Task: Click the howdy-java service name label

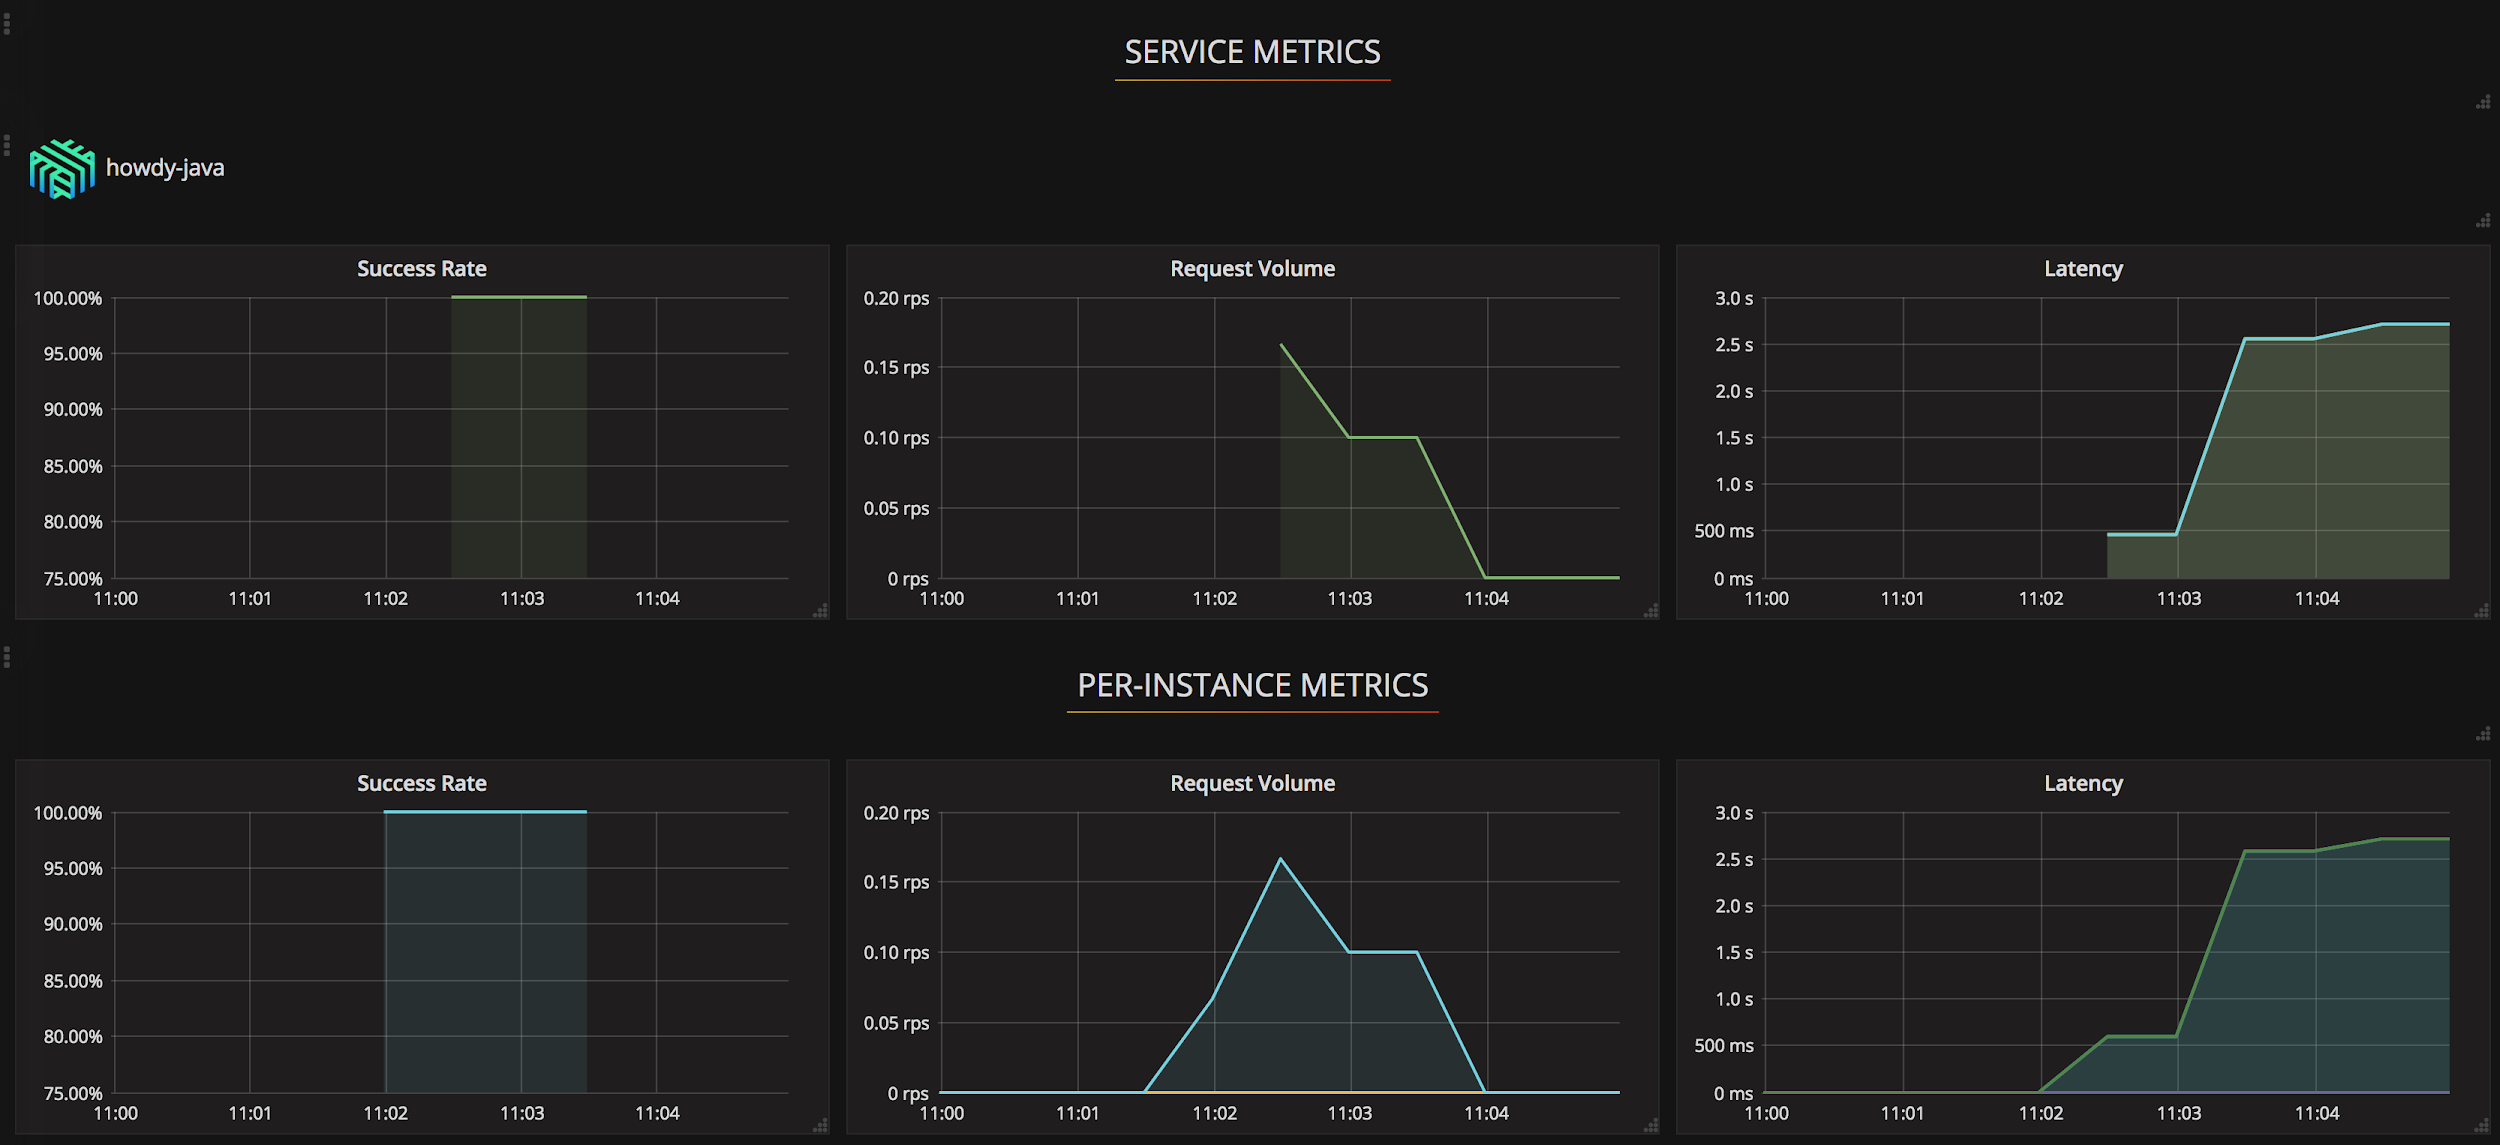Action: (x=165, y=168)
